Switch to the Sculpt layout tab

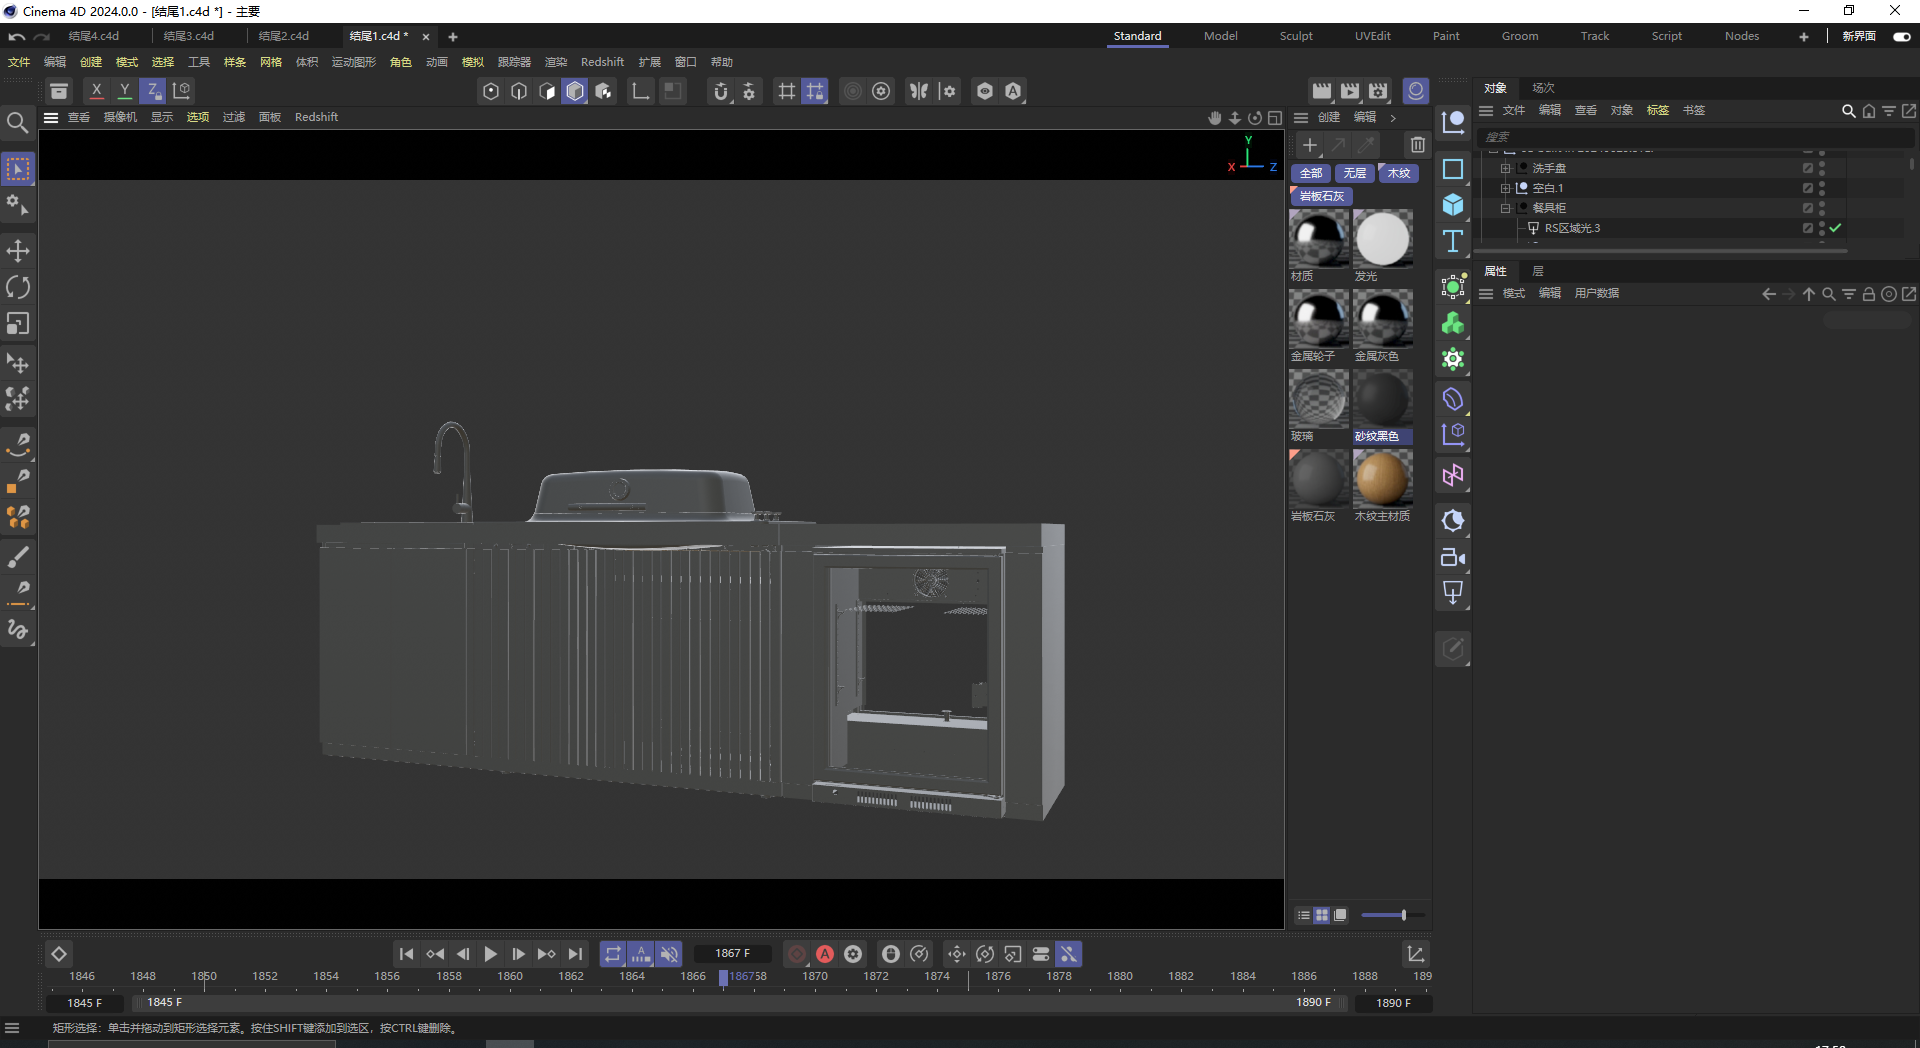click(1296, 36)
